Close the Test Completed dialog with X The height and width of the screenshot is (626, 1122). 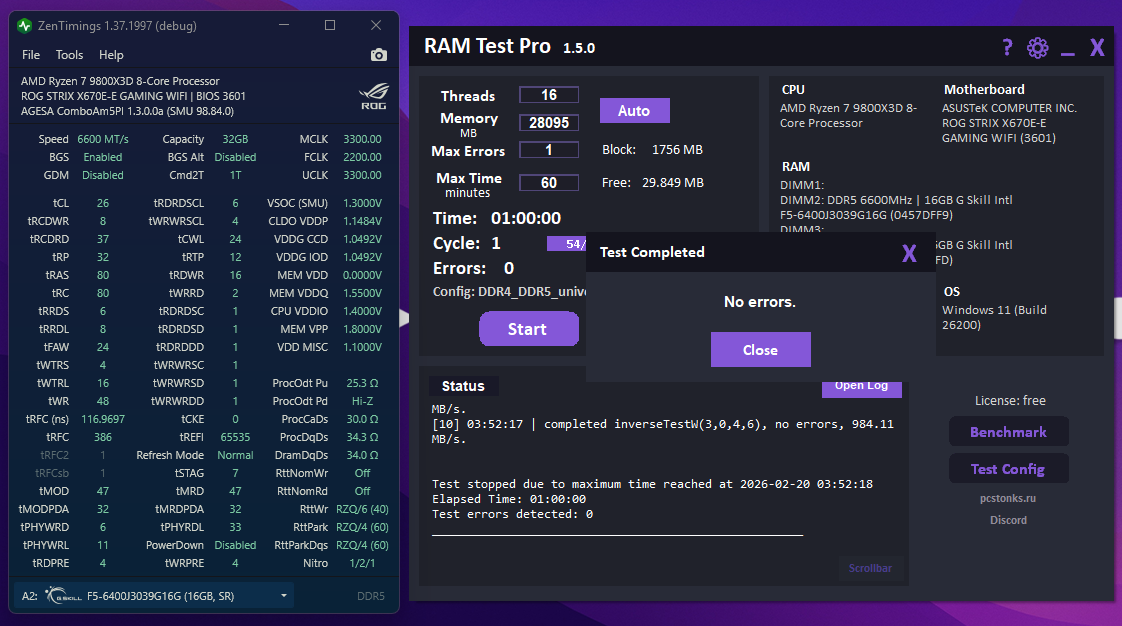(x=909, y=253)
